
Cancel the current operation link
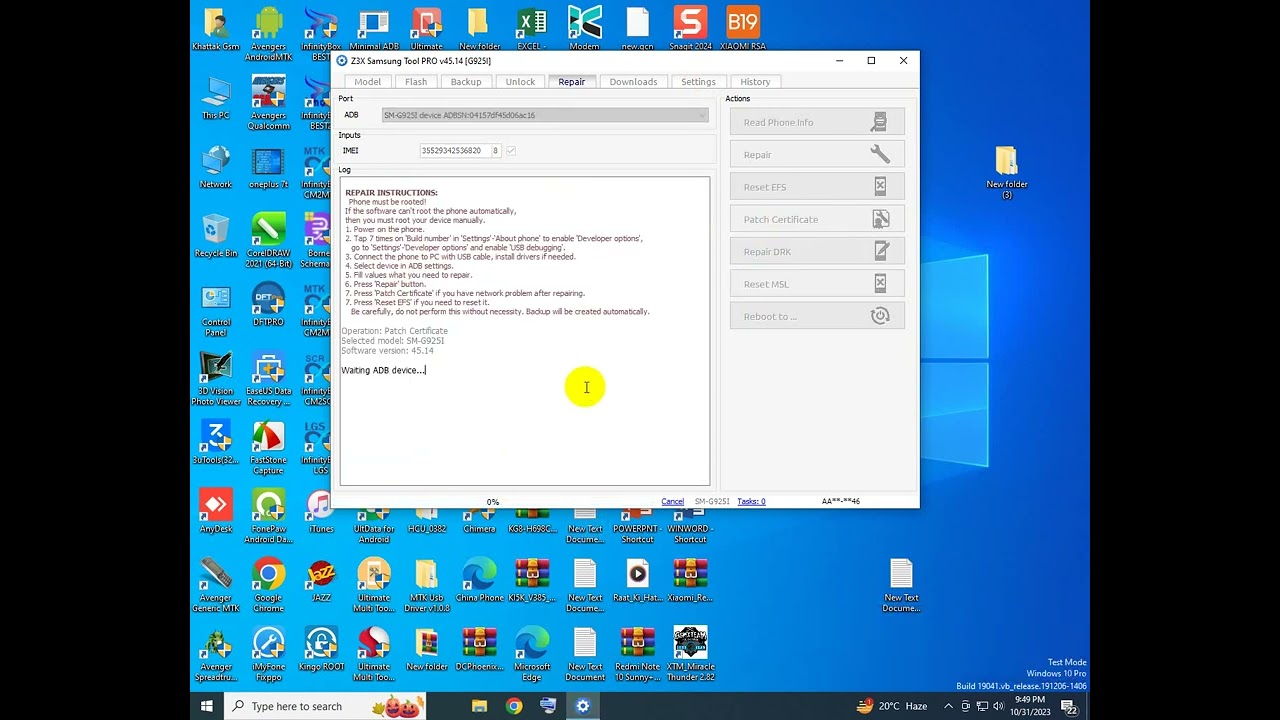[x=672, y=502]
